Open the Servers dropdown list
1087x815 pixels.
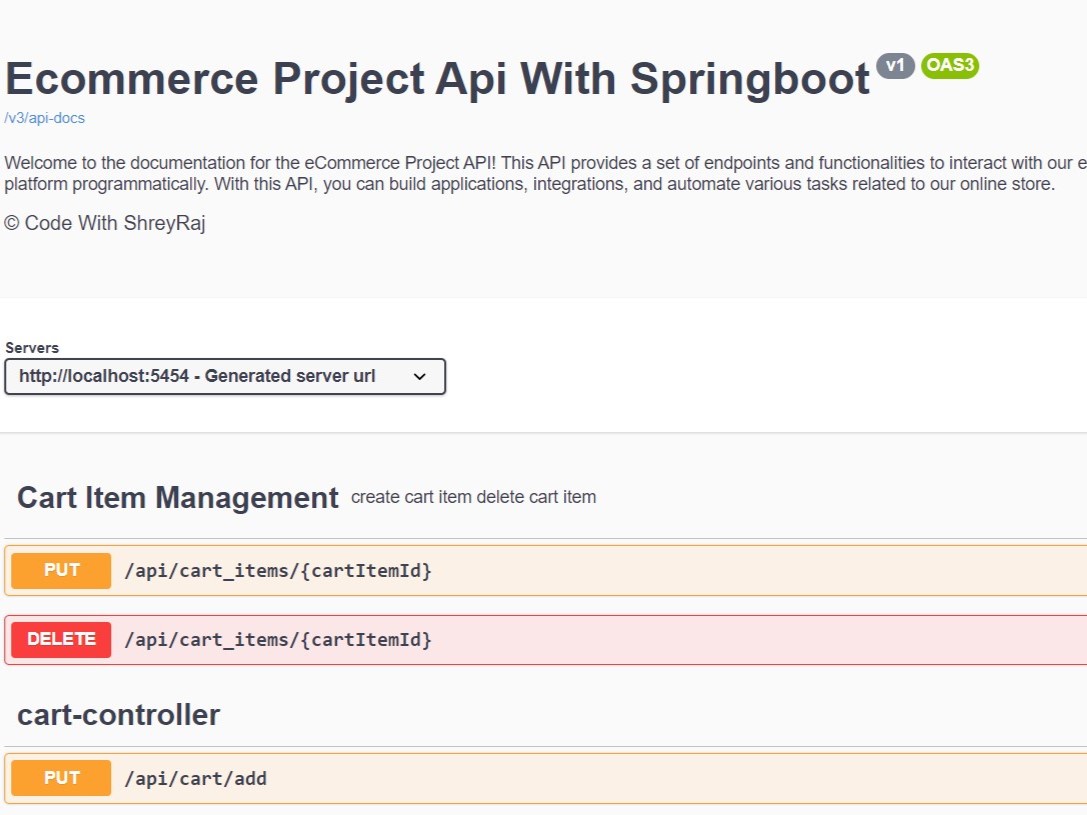point(225,377)
